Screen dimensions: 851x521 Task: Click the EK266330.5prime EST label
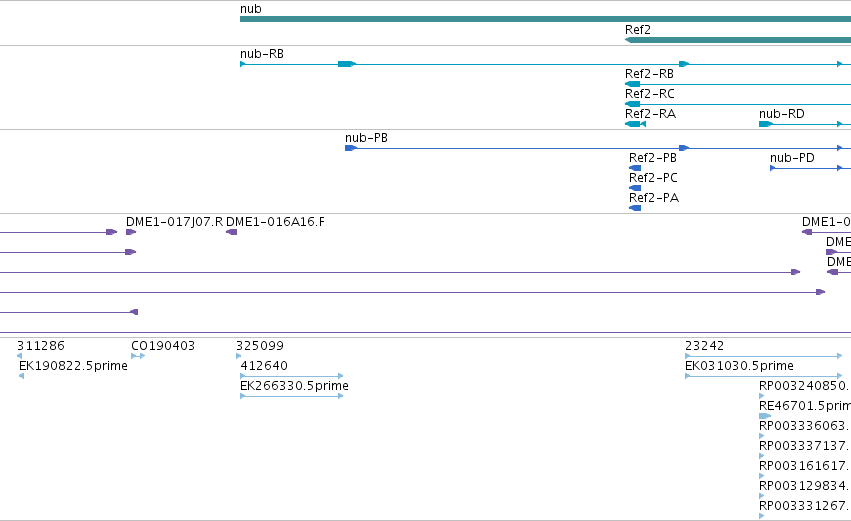coord(294,386)
